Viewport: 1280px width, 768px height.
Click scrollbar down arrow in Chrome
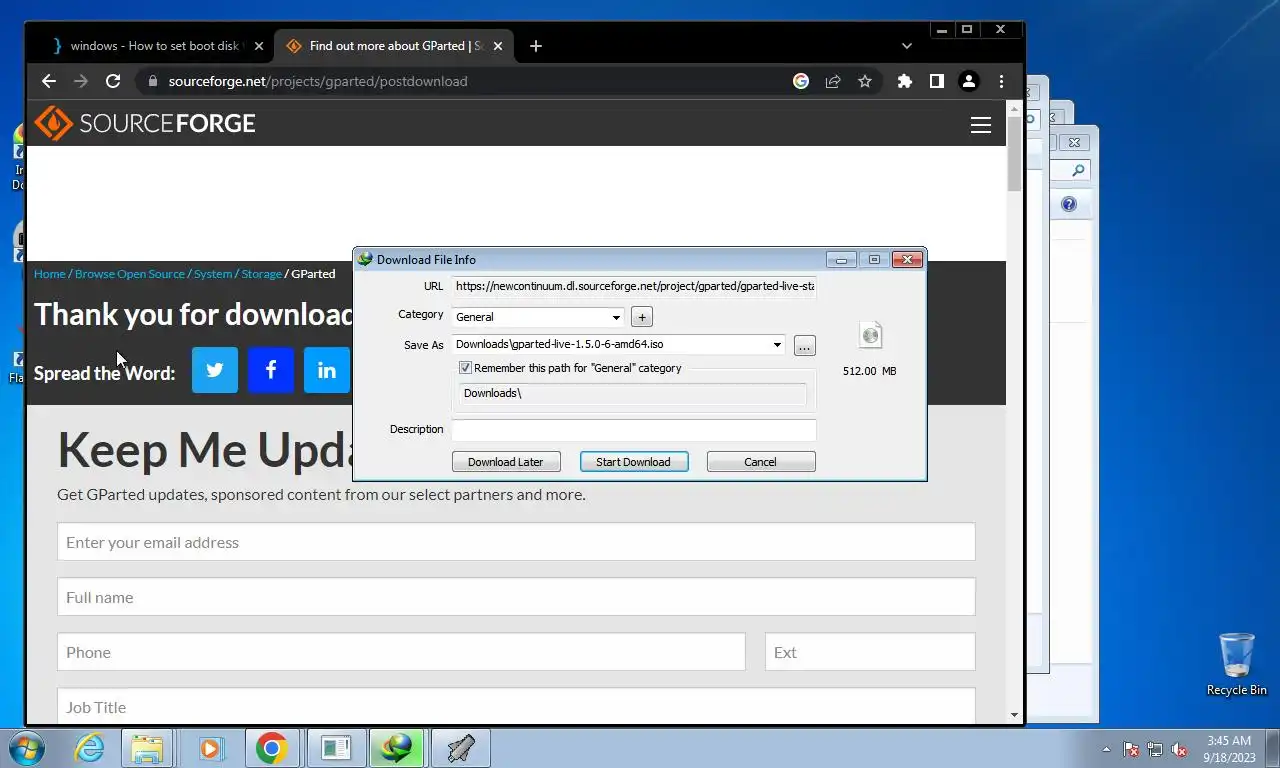click(x=1014, y=716)
